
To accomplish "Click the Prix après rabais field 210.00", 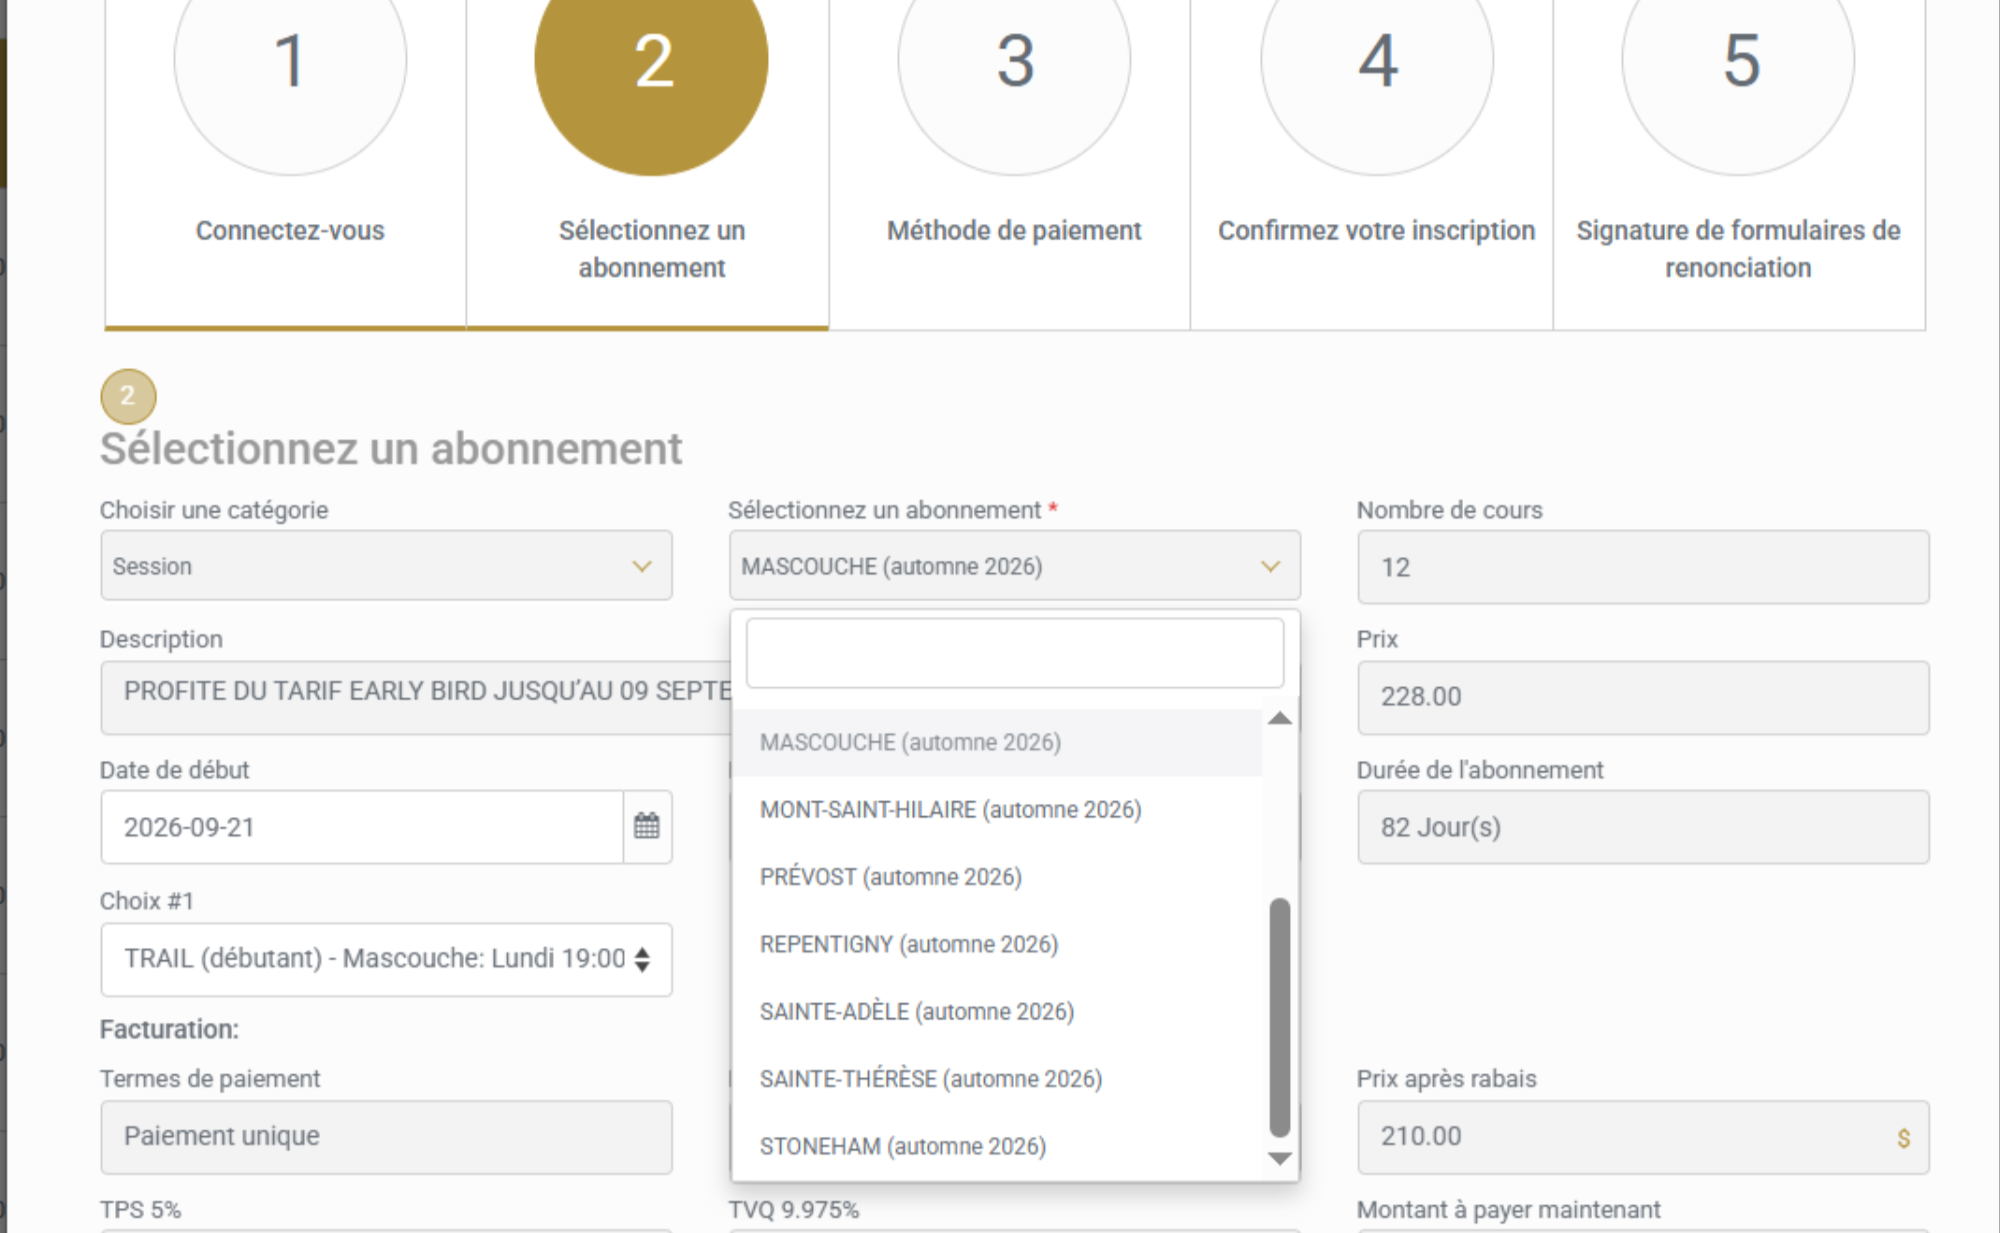I will tap(1643, 1137).
